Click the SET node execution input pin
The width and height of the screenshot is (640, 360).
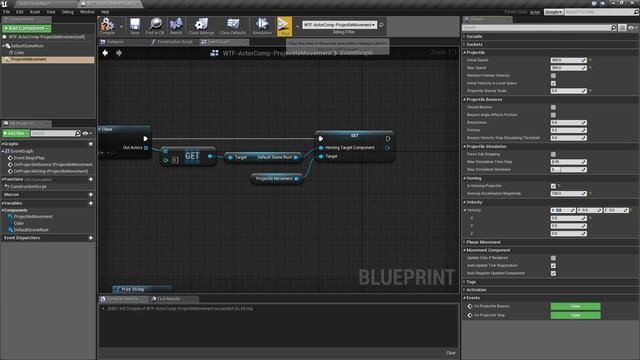(321, 139)
